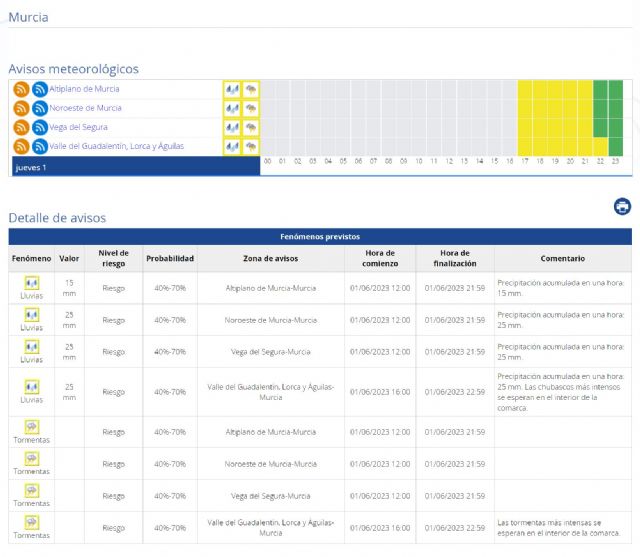Click the blue feed icon for Valle del Guadalentín
Screen dimensions: 640x557
40,146
